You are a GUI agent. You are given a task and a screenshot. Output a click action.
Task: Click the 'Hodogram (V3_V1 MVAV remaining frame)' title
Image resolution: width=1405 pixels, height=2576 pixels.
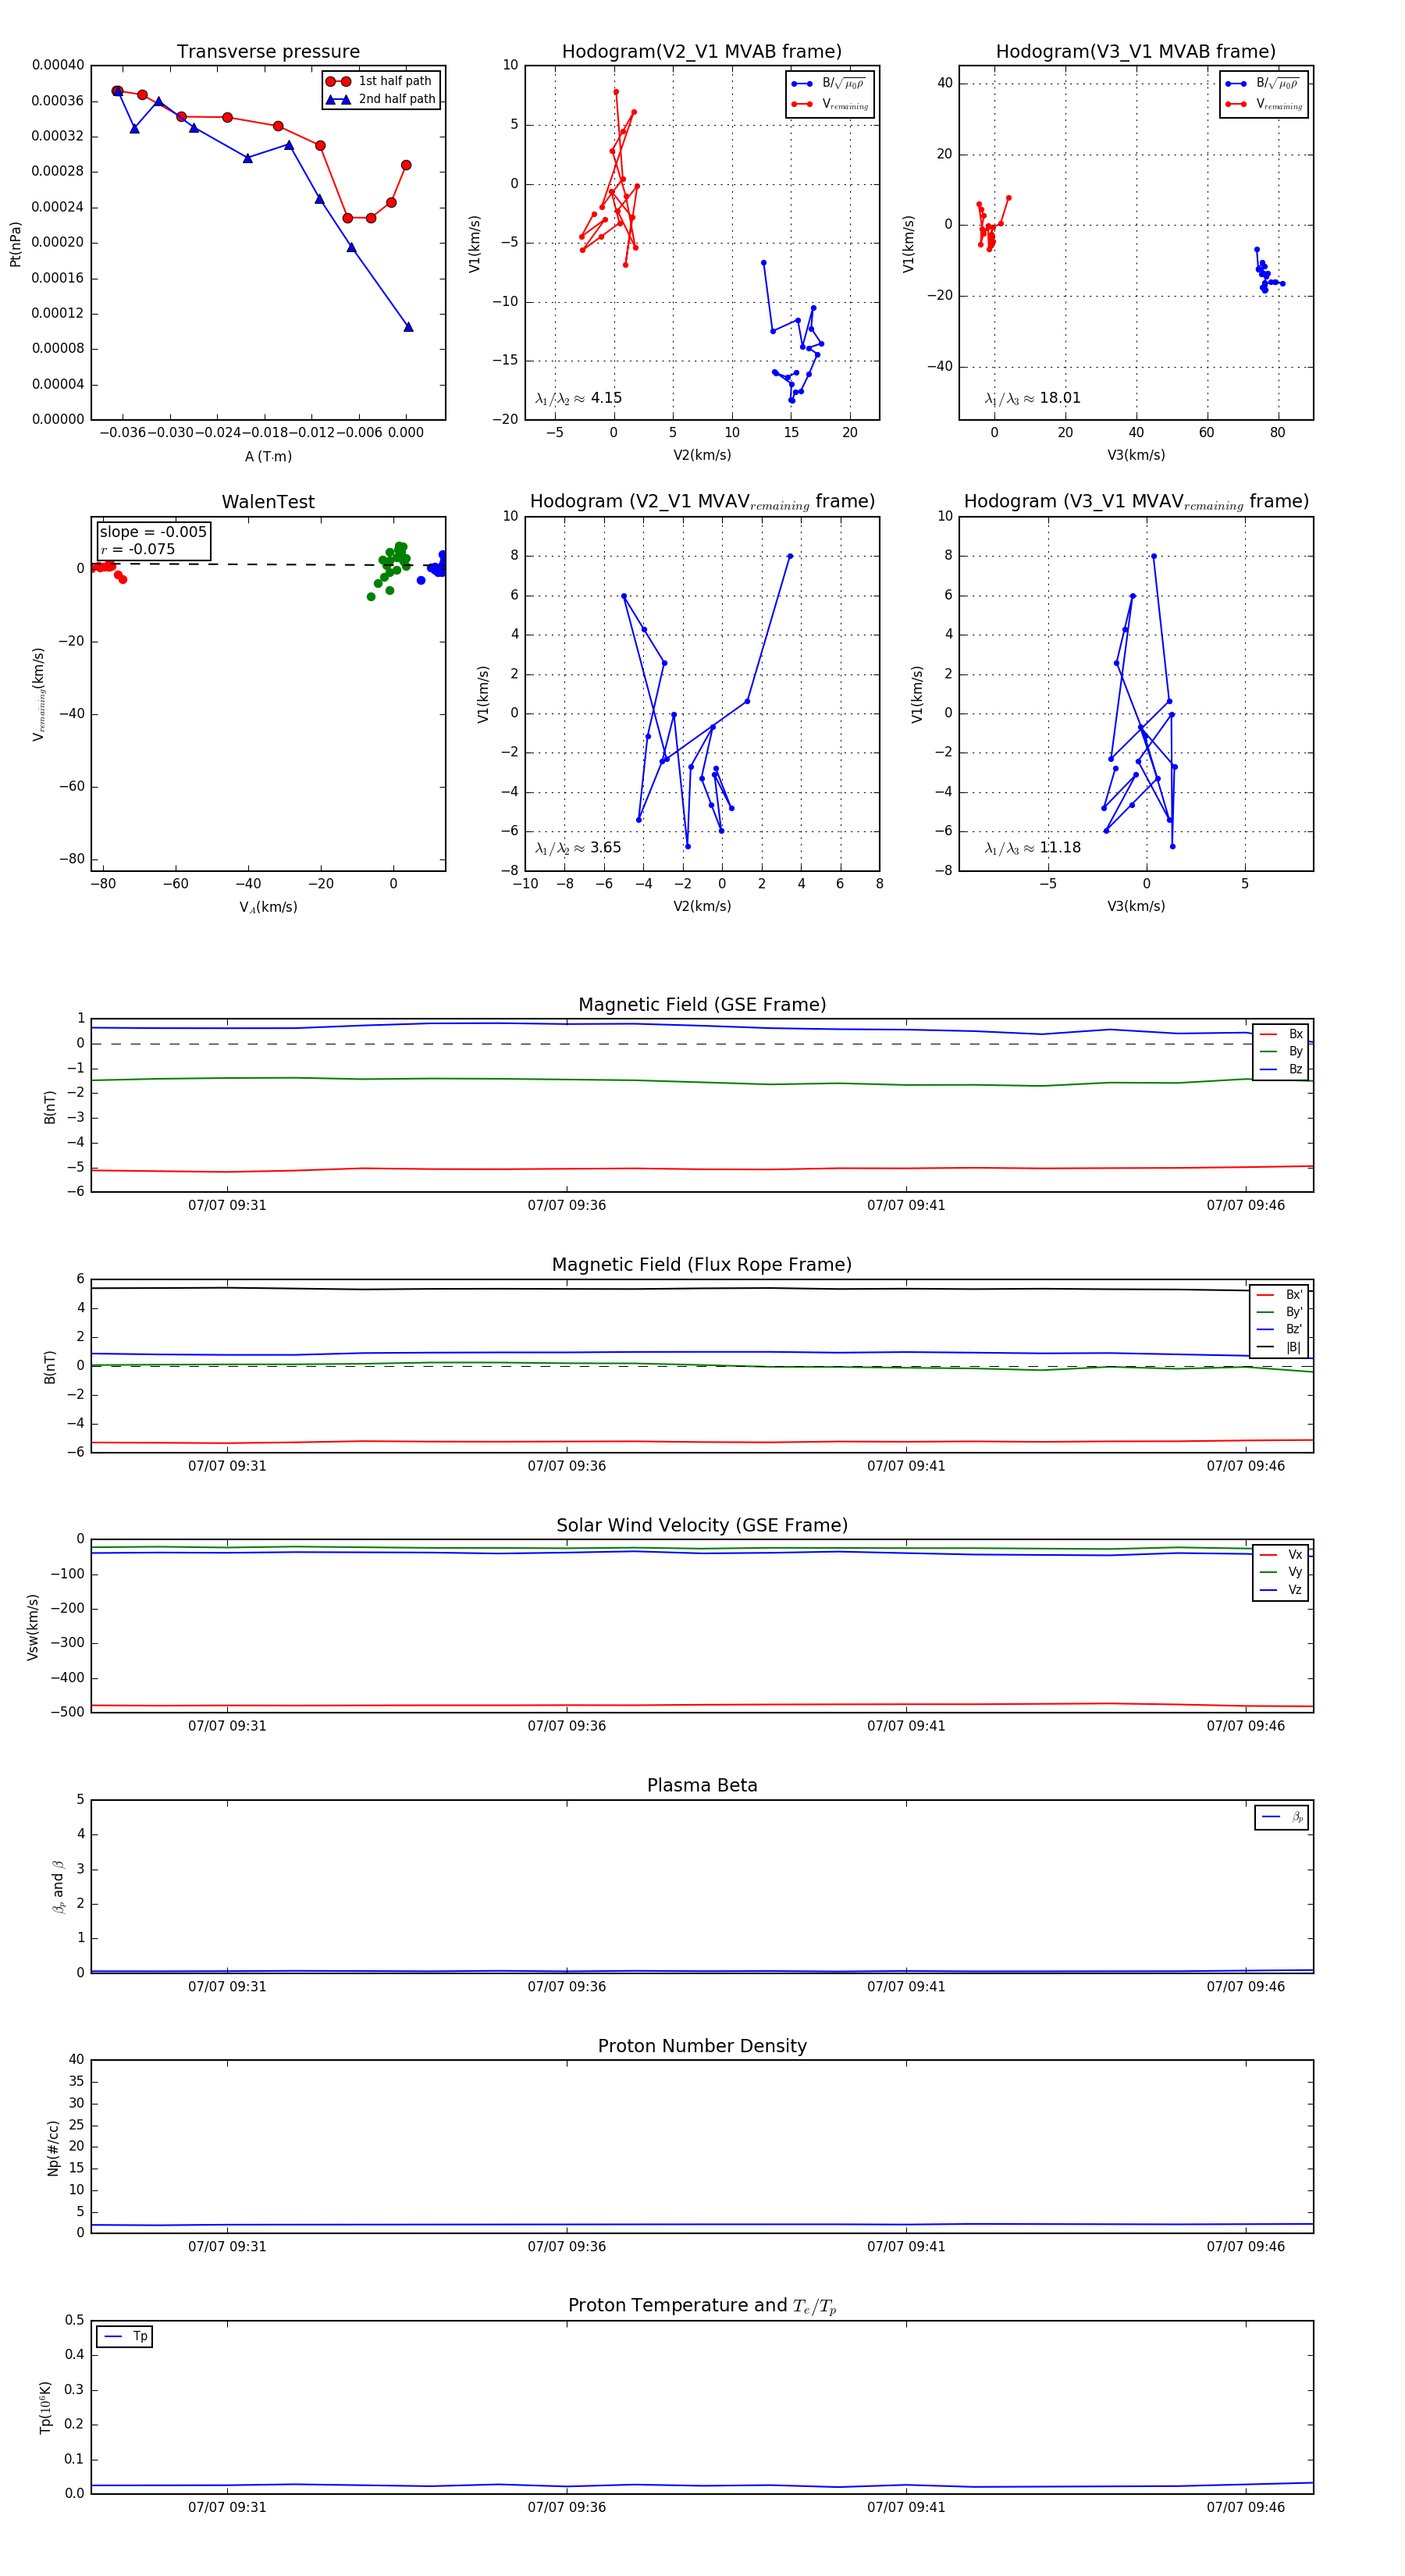(x=1136, y=502)
